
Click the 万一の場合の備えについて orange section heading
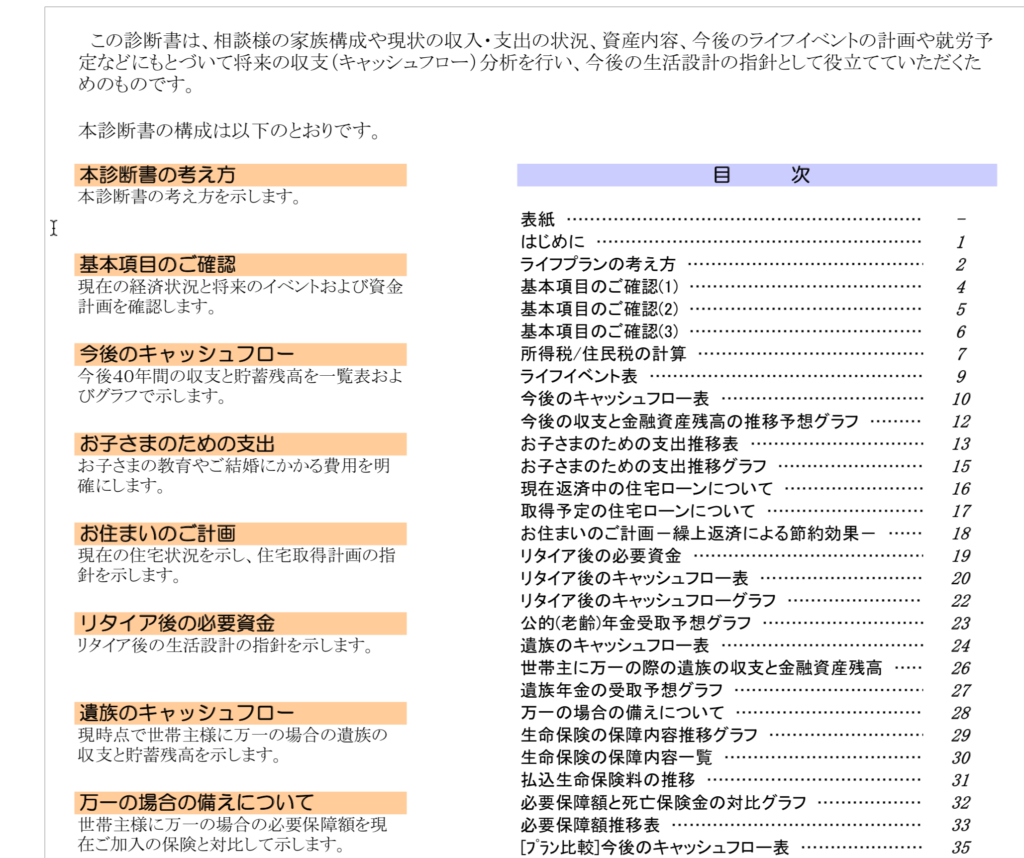point(196,803)
